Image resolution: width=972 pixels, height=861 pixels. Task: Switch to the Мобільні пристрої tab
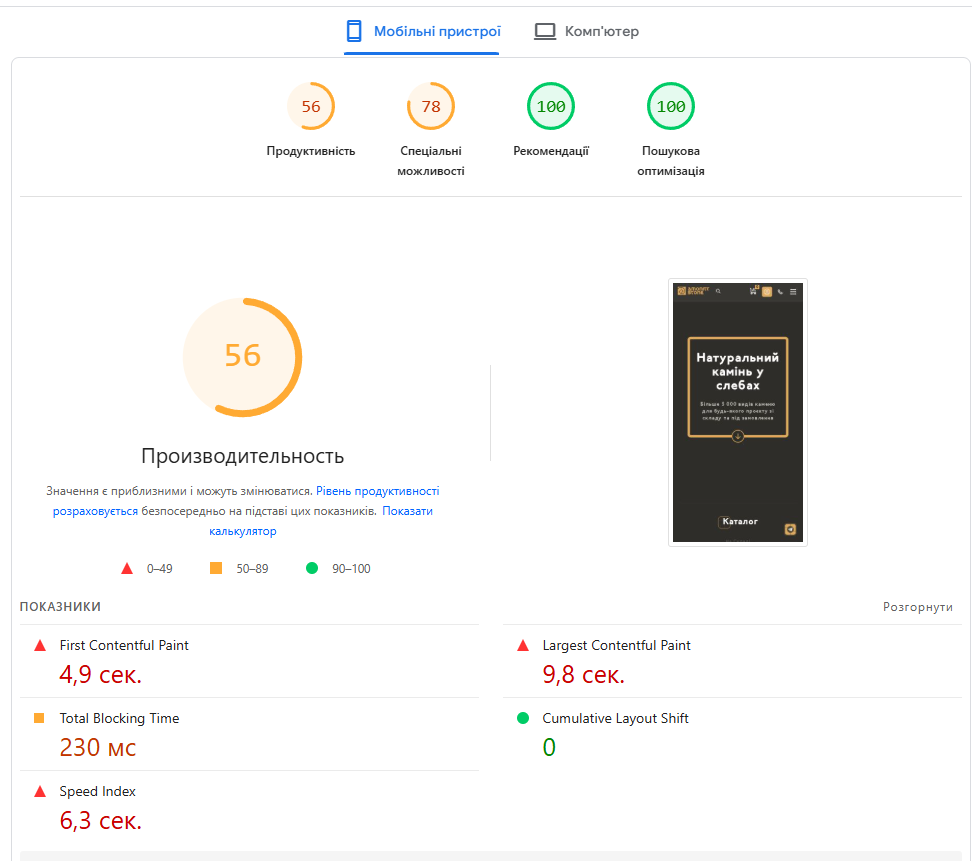(x=422, y=32)
